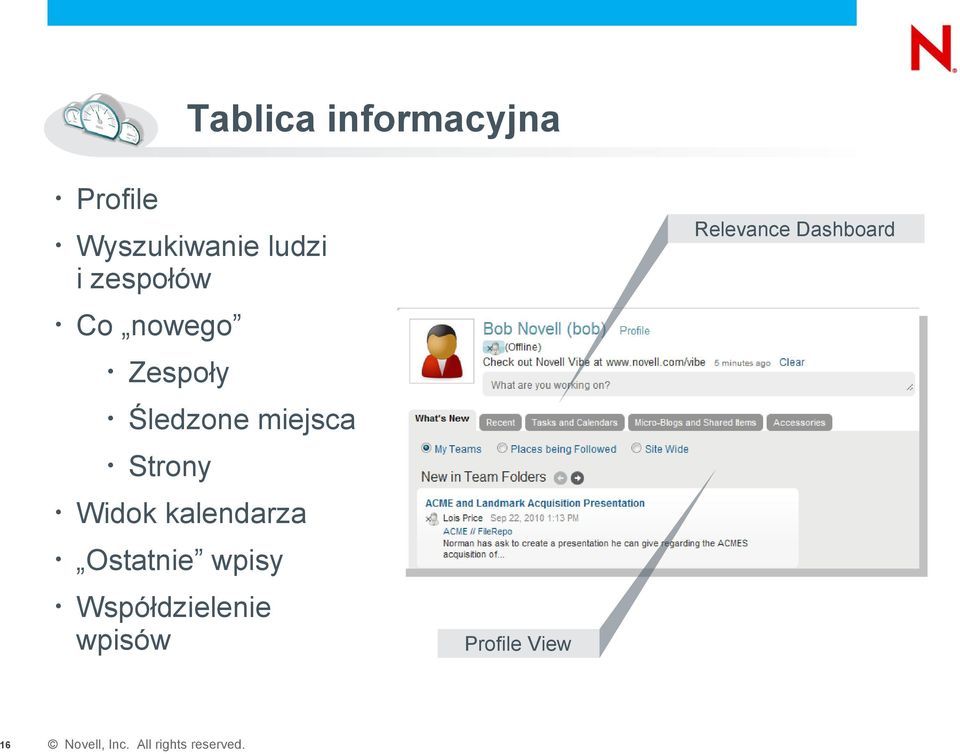Click the 5 minutes ago timestamp
Image resolution: width=960 pixels, height=754 pixels.
click(742, 363)
